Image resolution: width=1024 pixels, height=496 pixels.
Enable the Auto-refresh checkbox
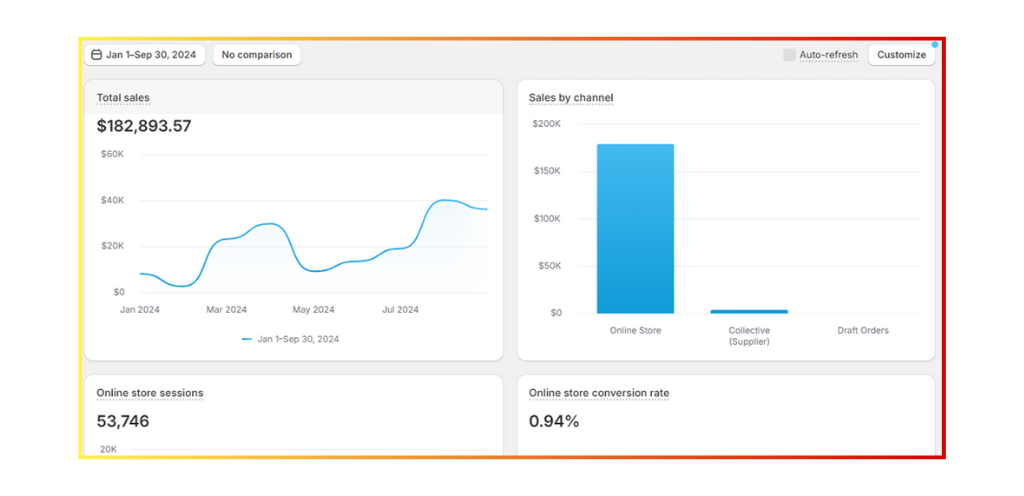pyautogui.click(x=789, y=55)
